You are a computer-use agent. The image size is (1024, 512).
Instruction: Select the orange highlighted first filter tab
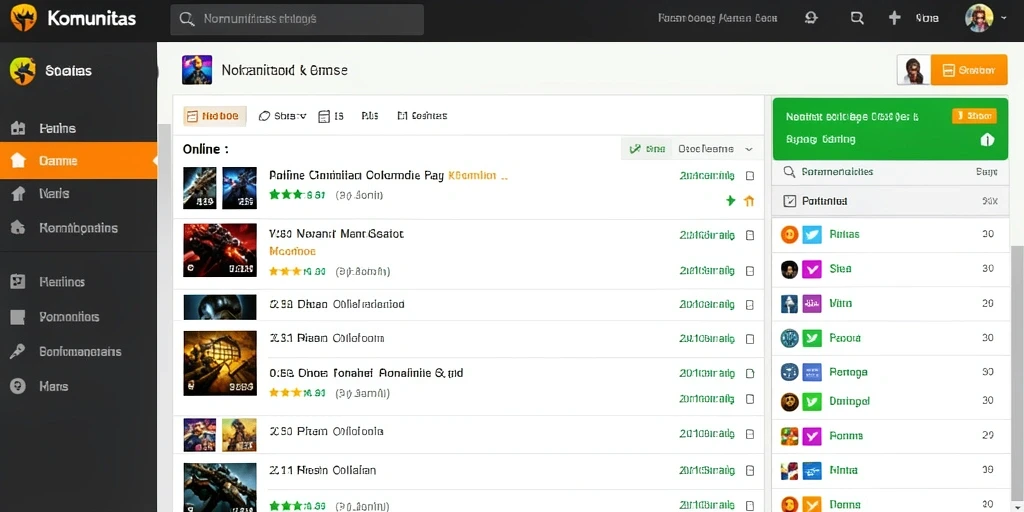(214, 116)
